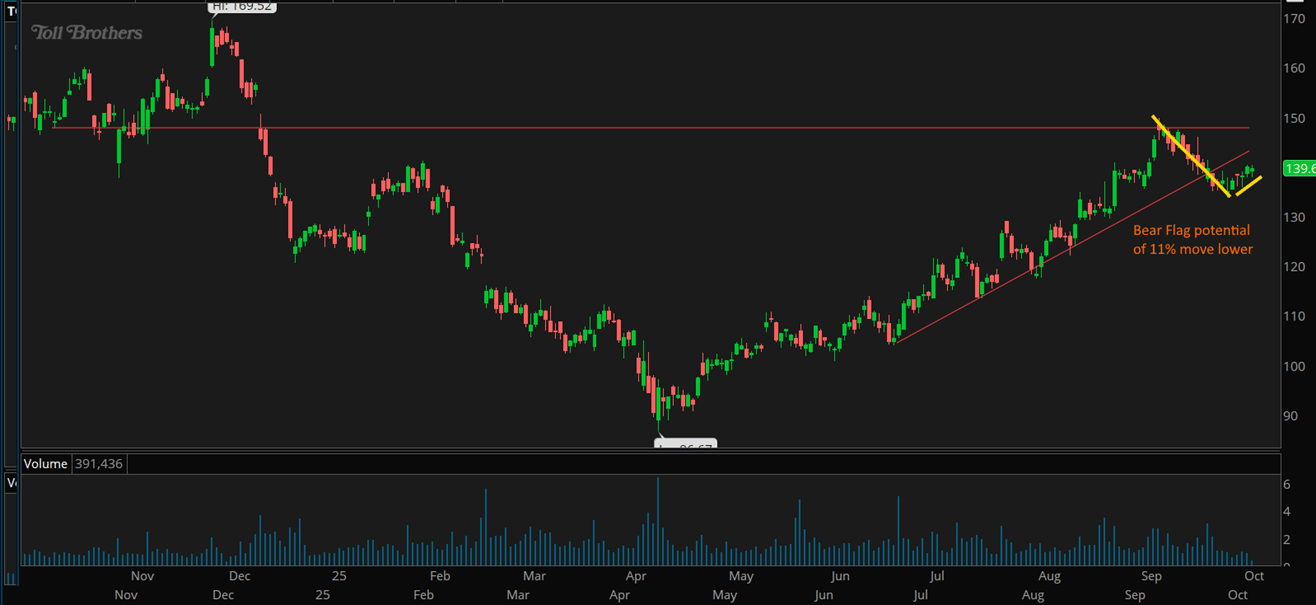Click Jun in the upper time-axis row

840,576
